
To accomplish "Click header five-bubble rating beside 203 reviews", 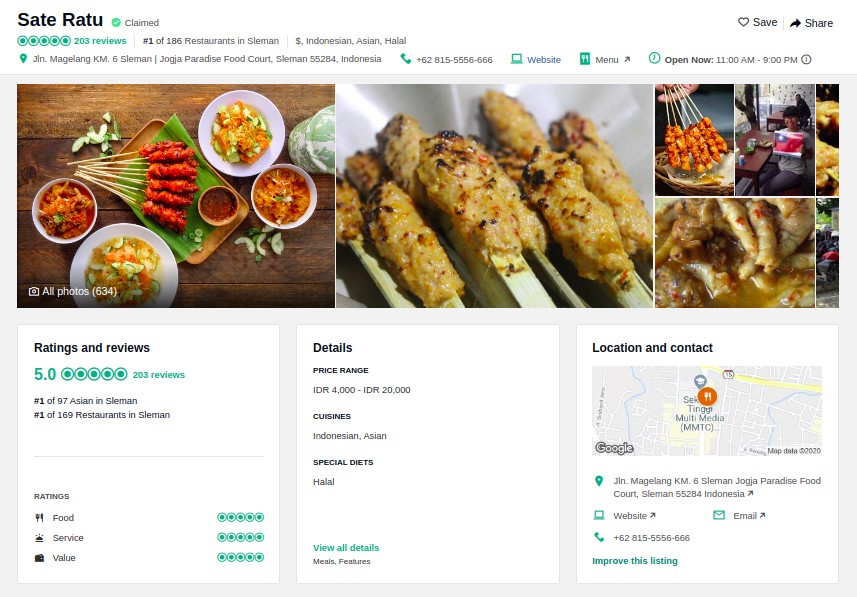I will point(44,40).
